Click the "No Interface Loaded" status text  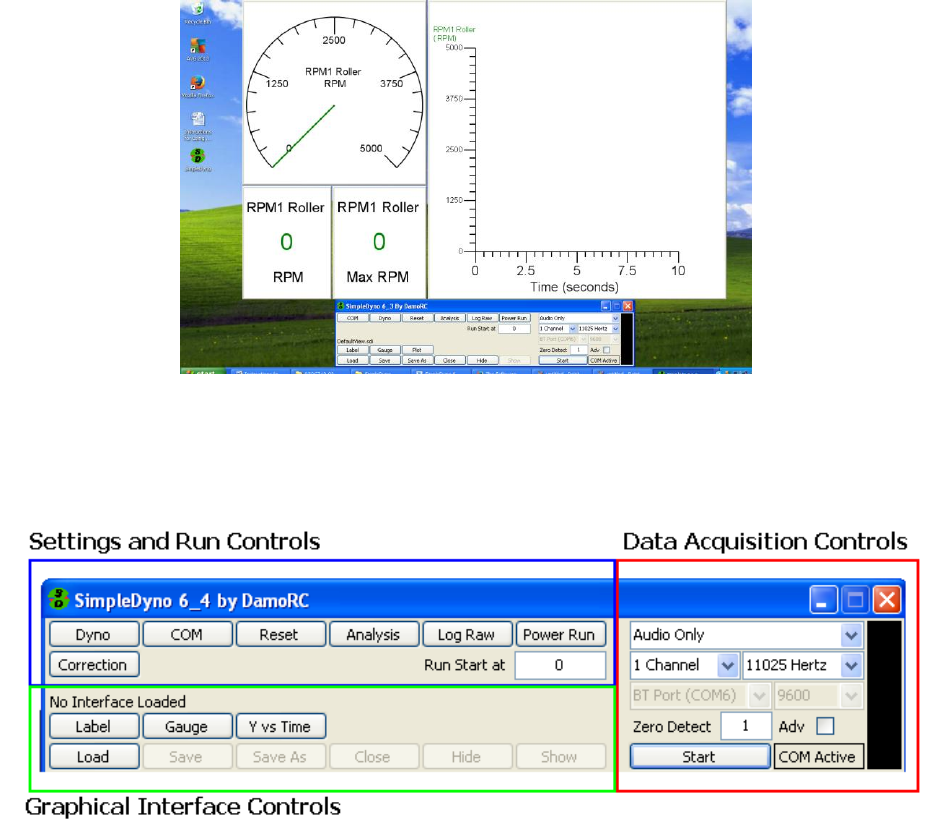(x=118, y=701)
